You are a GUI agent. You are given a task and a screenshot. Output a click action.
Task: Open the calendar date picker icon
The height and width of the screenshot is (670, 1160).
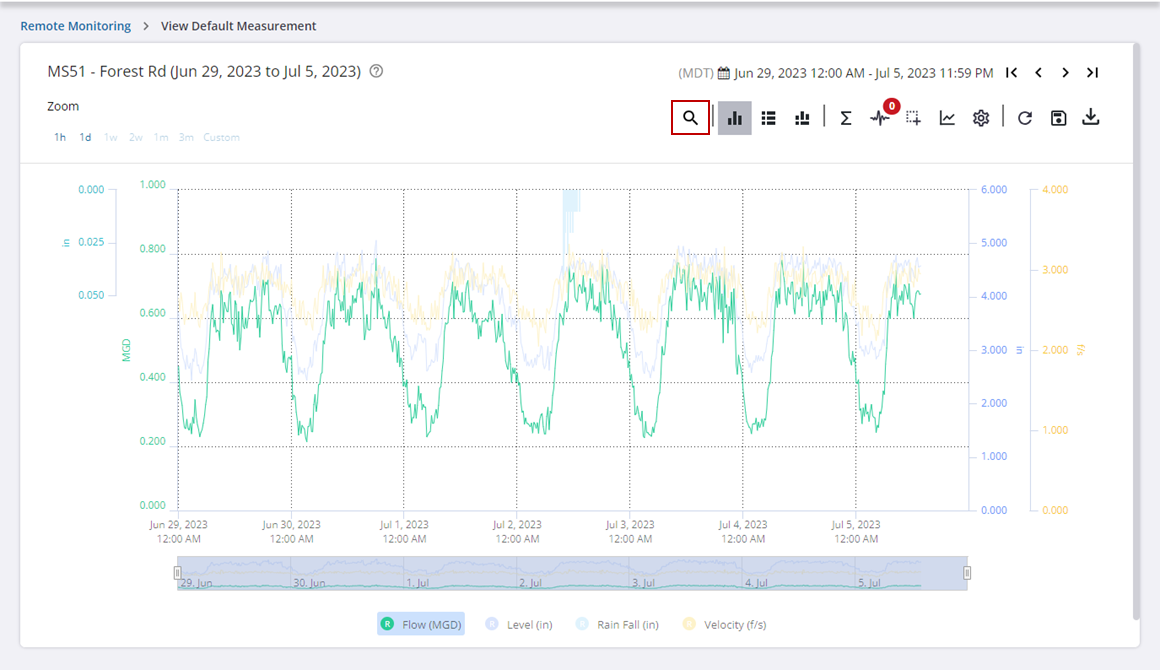pos(724,73)
